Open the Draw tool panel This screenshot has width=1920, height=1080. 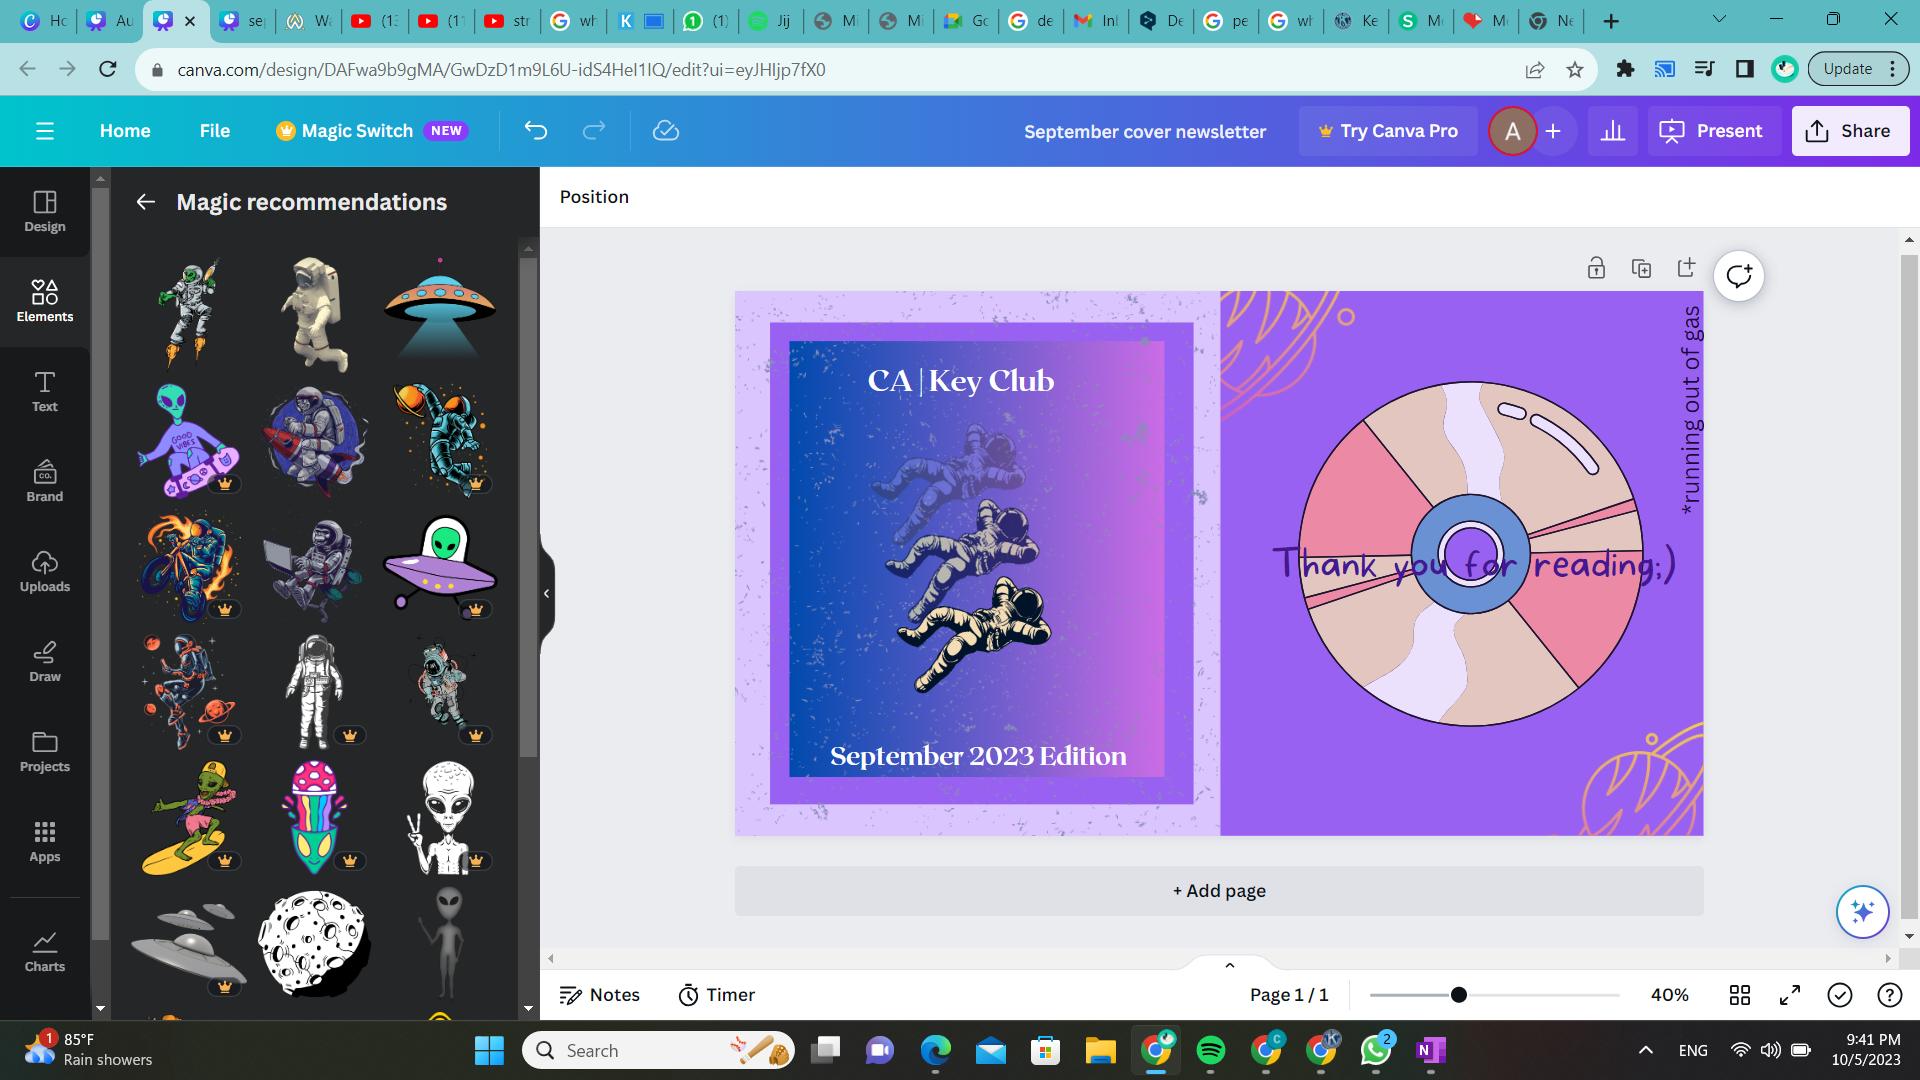(x=45, y=661)
